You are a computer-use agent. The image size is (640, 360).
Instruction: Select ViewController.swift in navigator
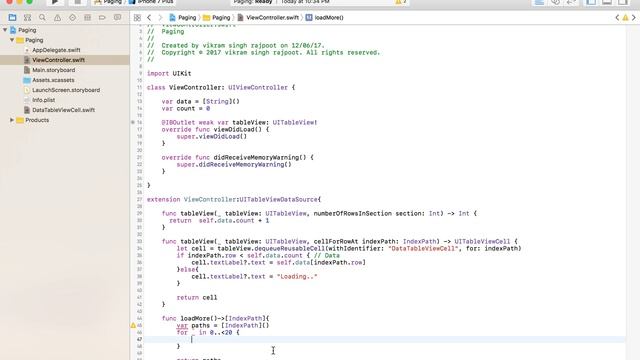coord(58,60)
